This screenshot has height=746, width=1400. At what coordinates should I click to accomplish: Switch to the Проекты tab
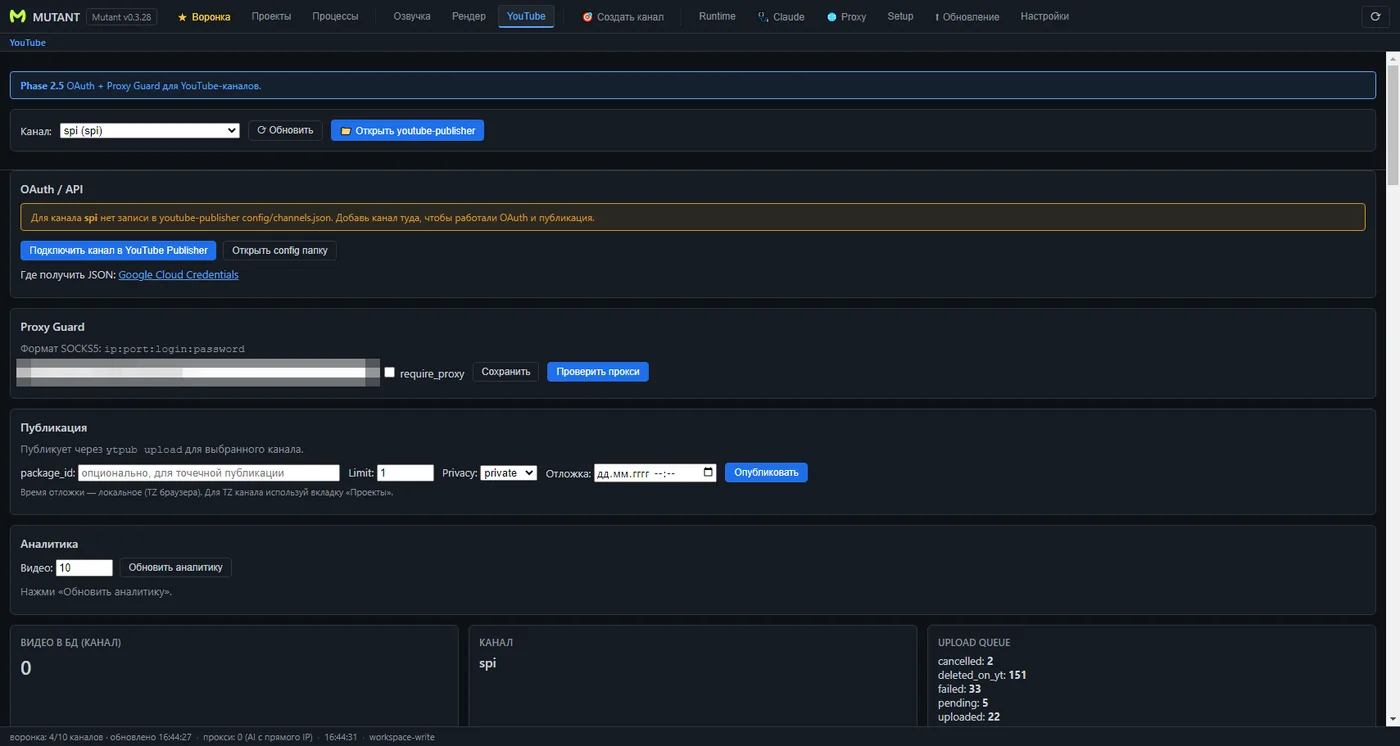[x=272, y=17]
